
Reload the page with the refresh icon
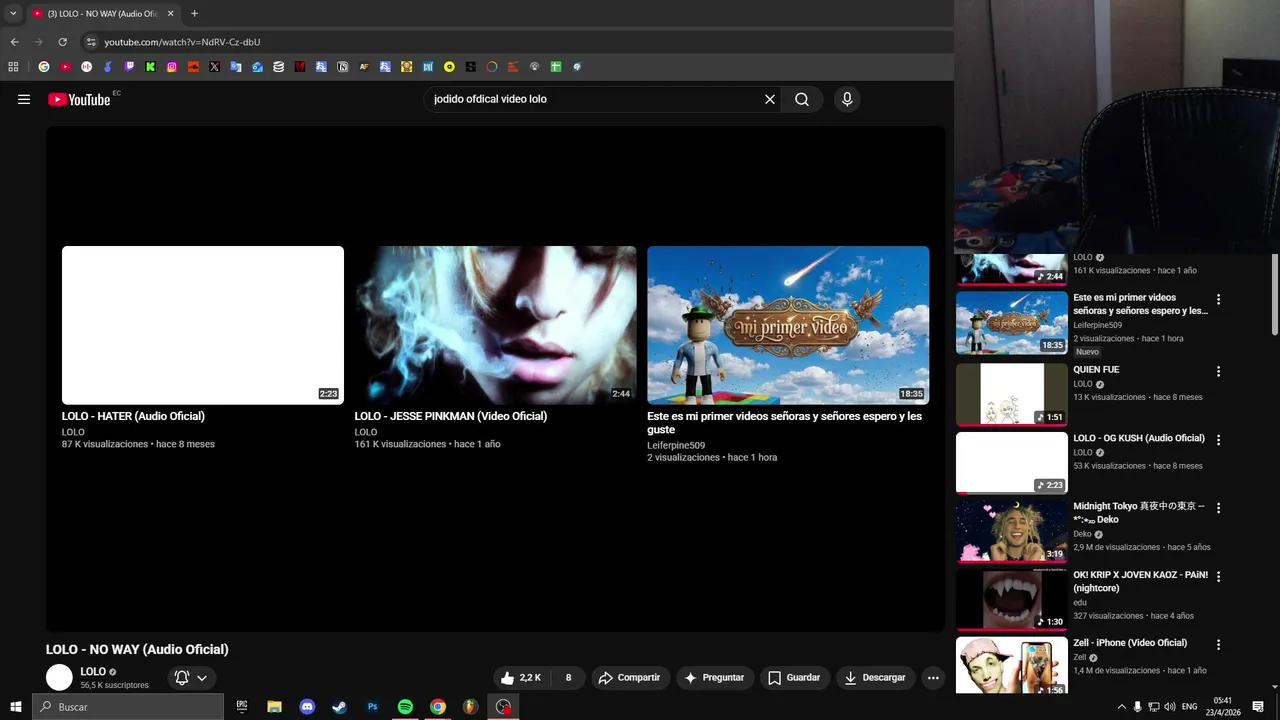pos(62,42)
